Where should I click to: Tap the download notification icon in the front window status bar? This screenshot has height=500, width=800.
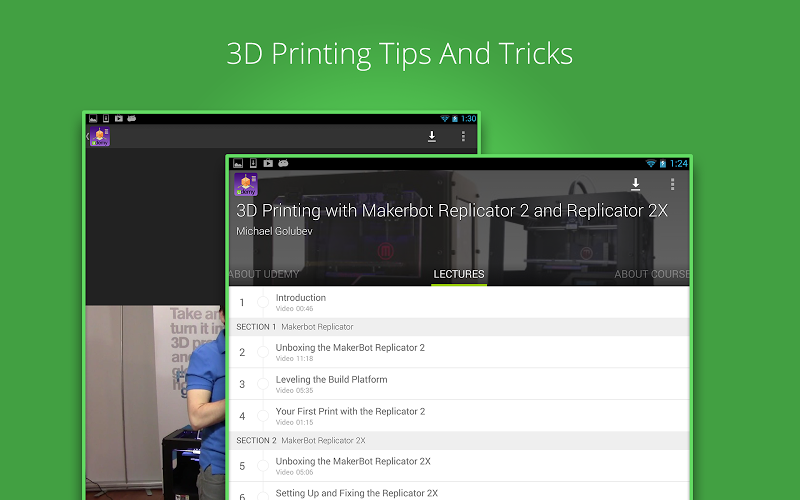[x=253, y=163]
